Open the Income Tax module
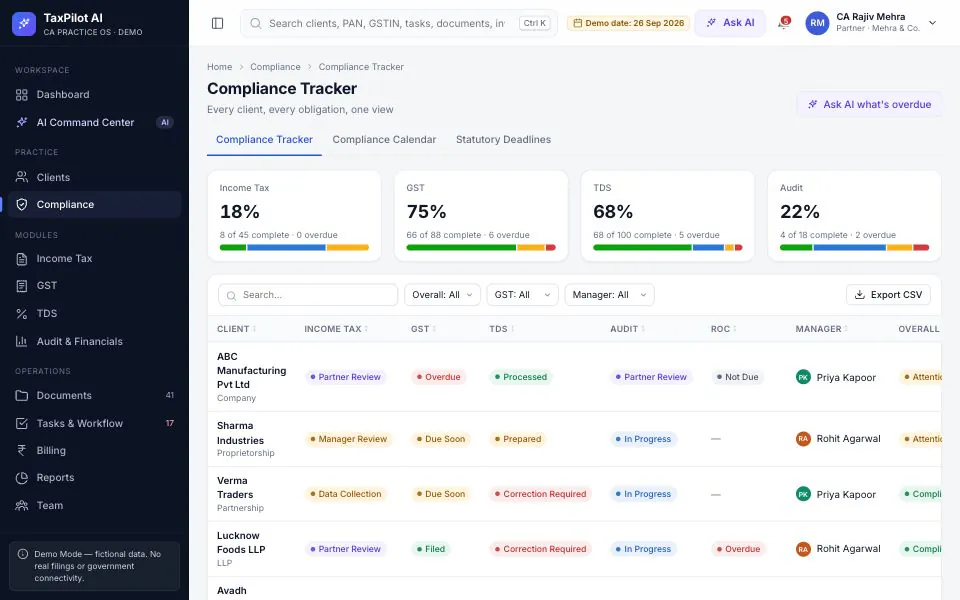Screen dimensions: 960x600 point(94,259)
